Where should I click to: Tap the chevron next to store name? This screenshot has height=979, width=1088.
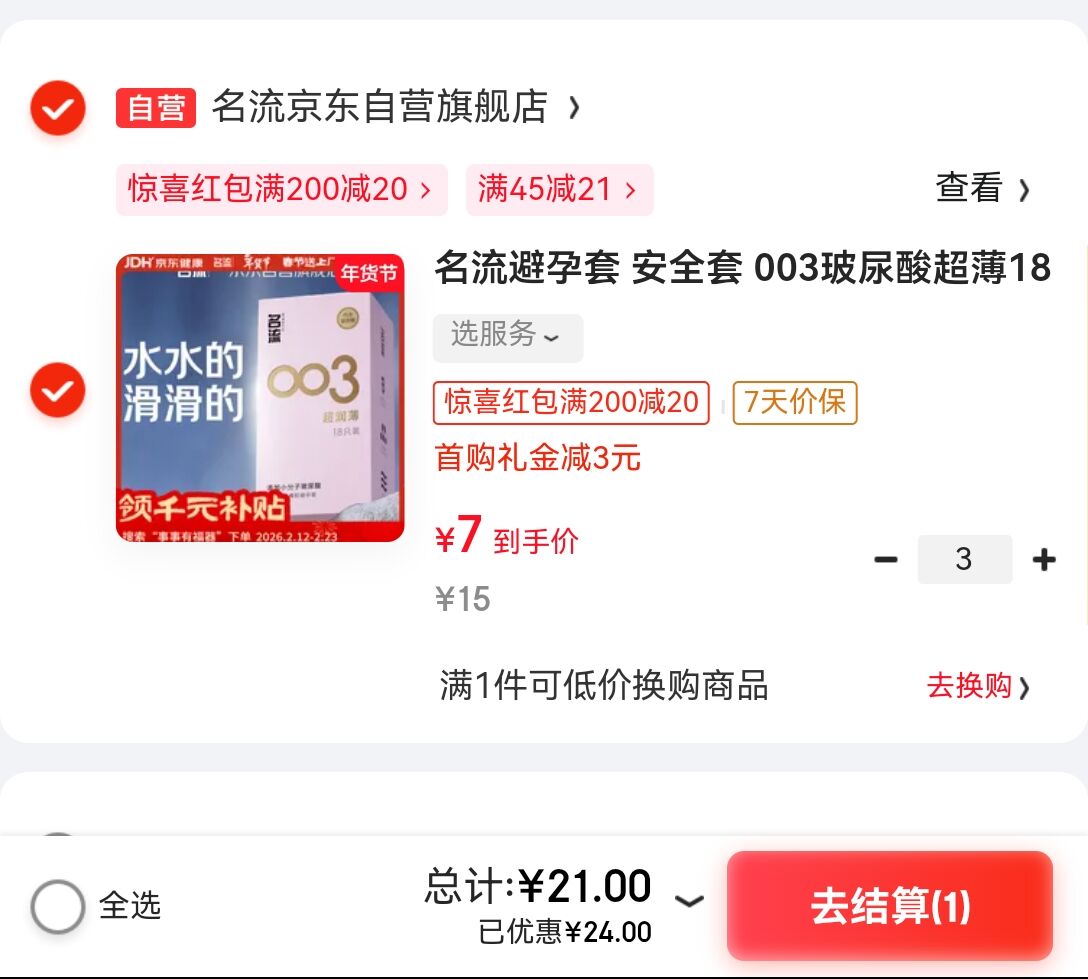[574, 108]
